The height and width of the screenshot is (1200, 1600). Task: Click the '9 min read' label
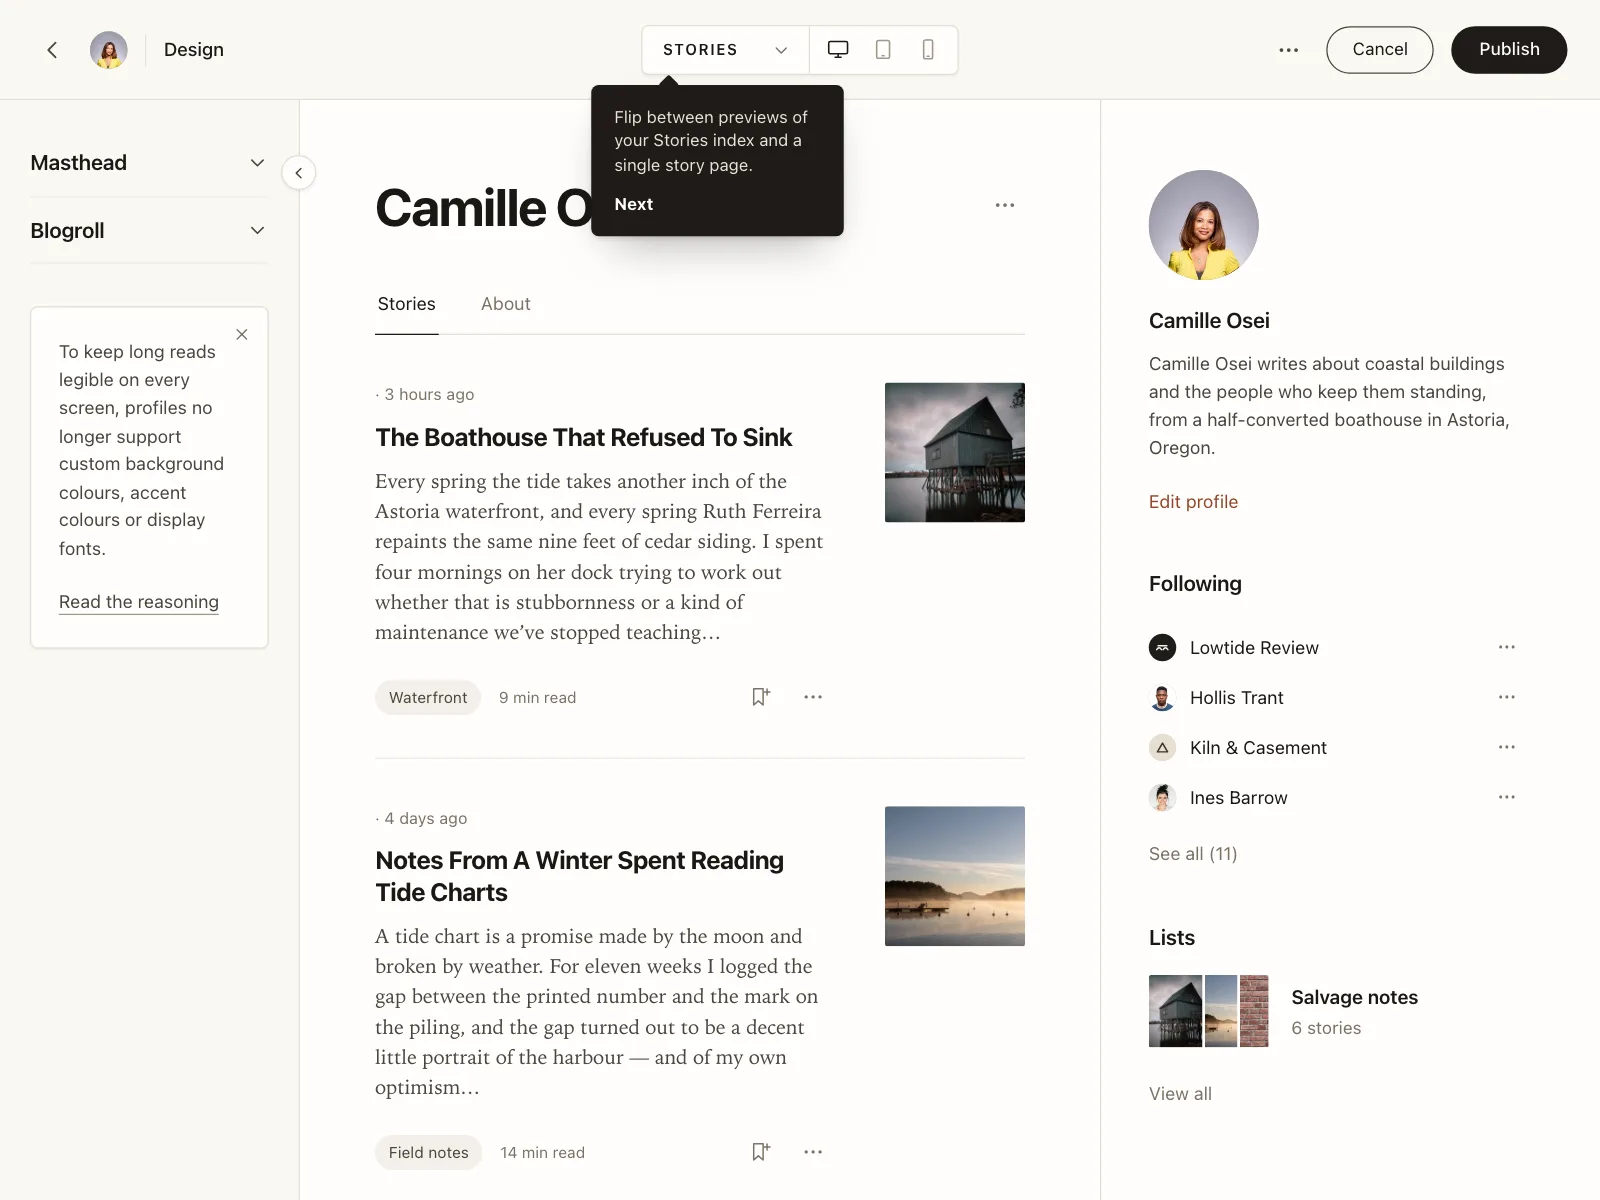coord(537,698)
